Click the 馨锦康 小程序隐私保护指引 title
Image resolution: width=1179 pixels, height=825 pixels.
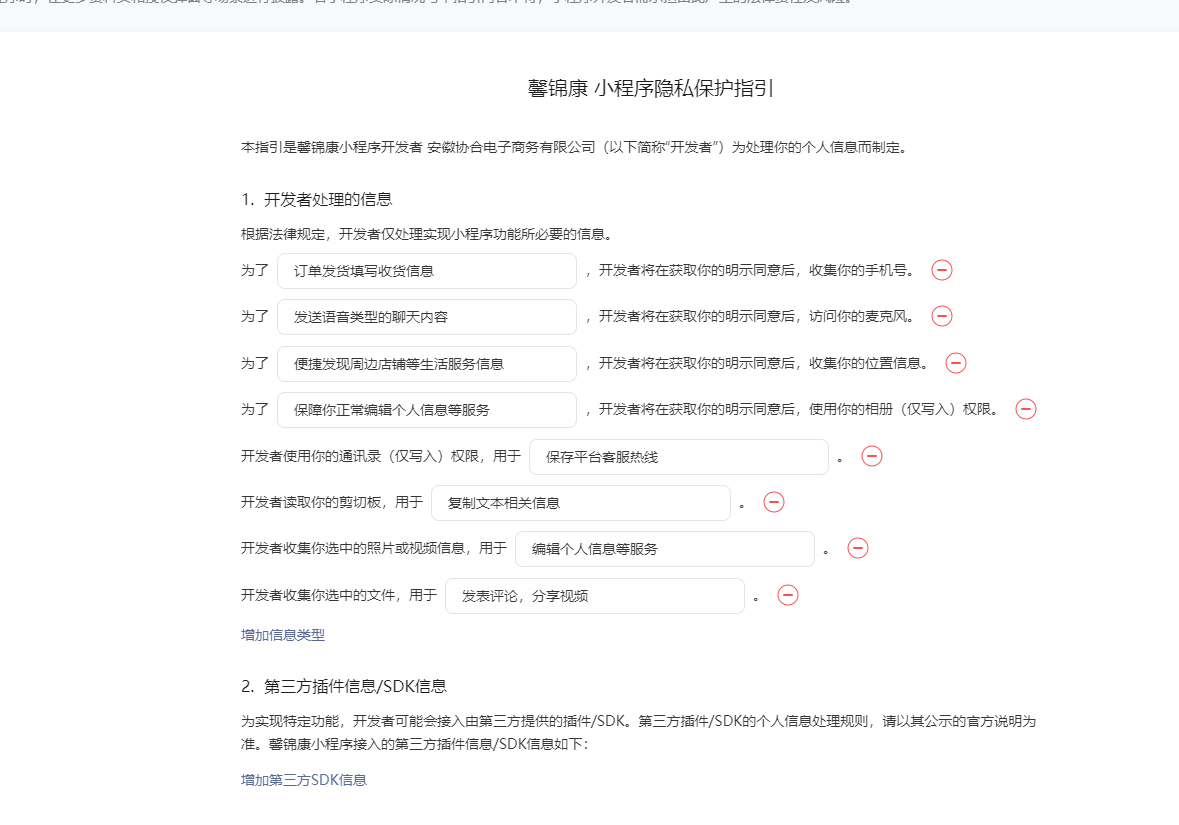tap(650, 88)
